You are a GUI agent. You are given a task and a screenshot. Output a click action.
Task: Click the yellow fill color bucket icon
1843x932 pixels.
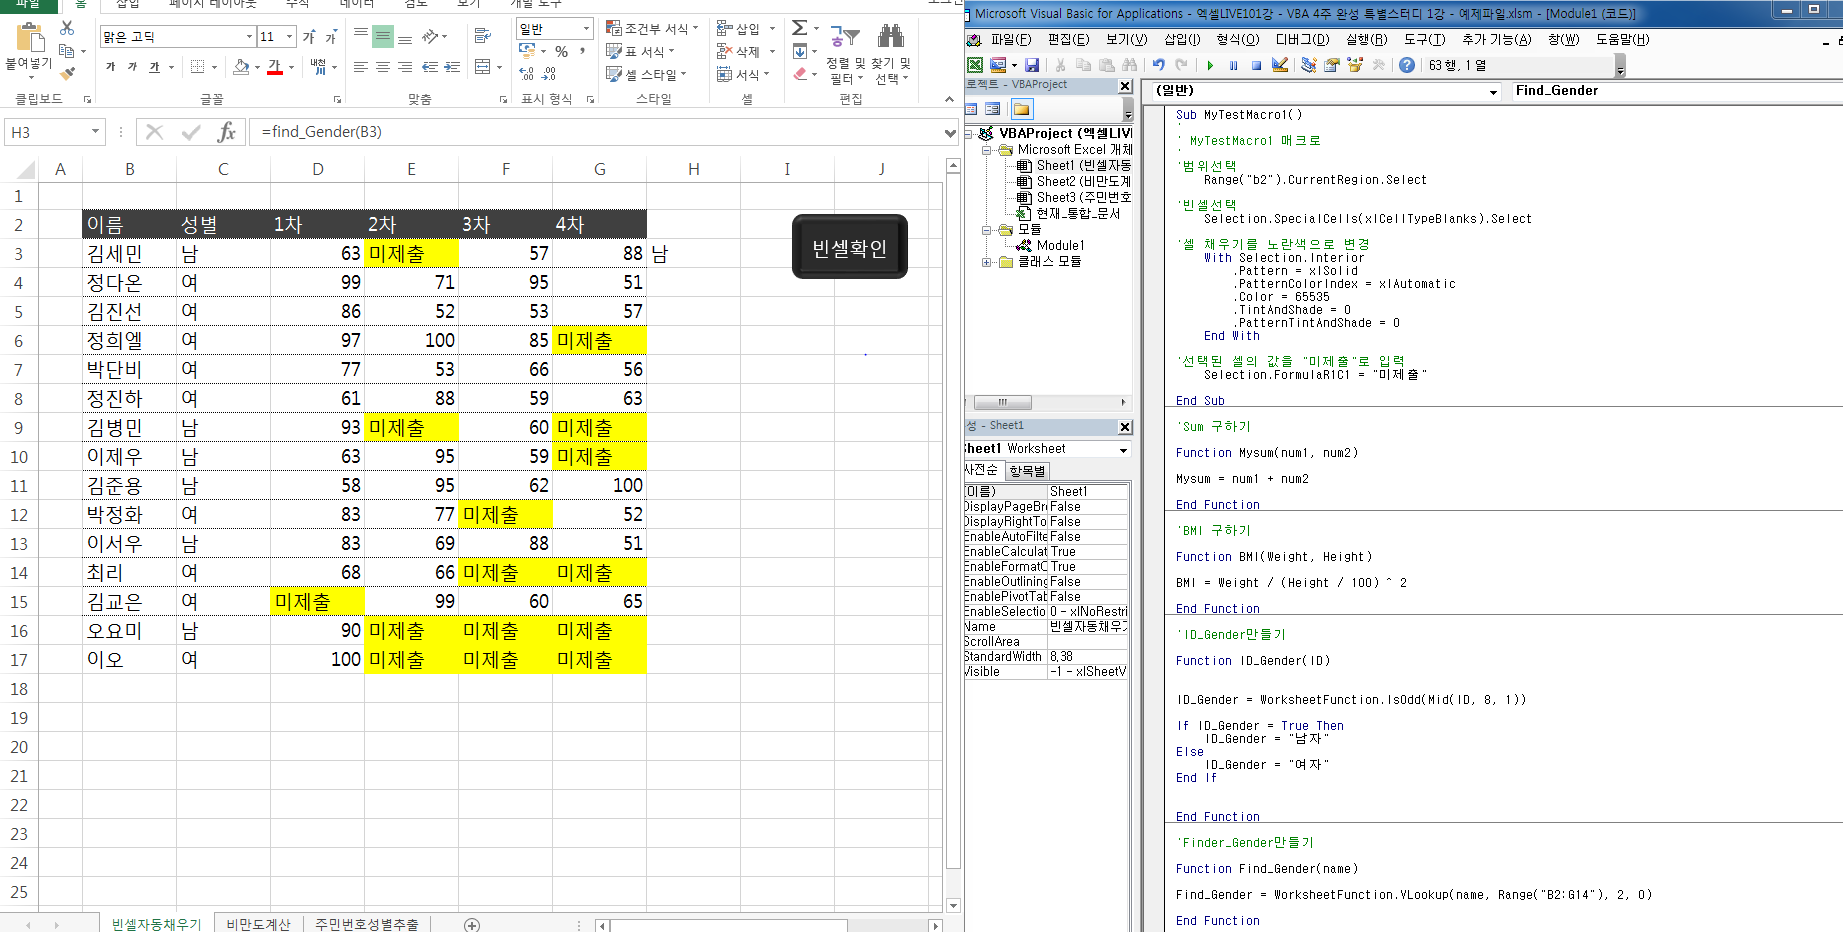coord(241,67)
